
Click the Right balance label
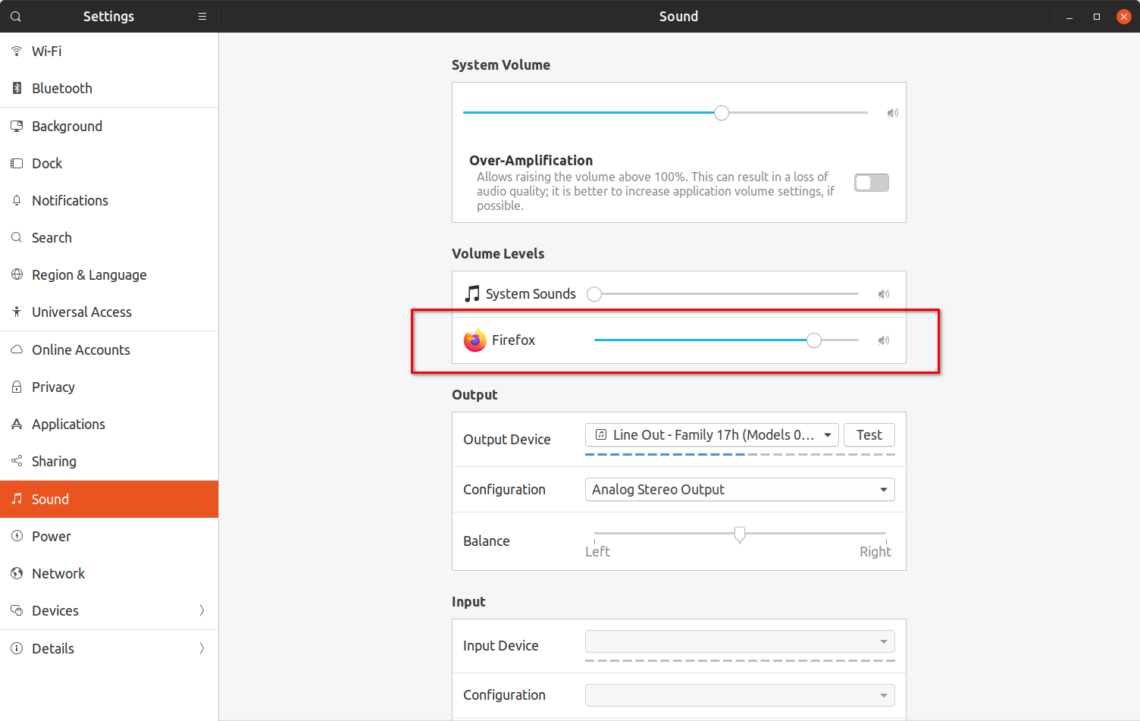click(875, 552)
